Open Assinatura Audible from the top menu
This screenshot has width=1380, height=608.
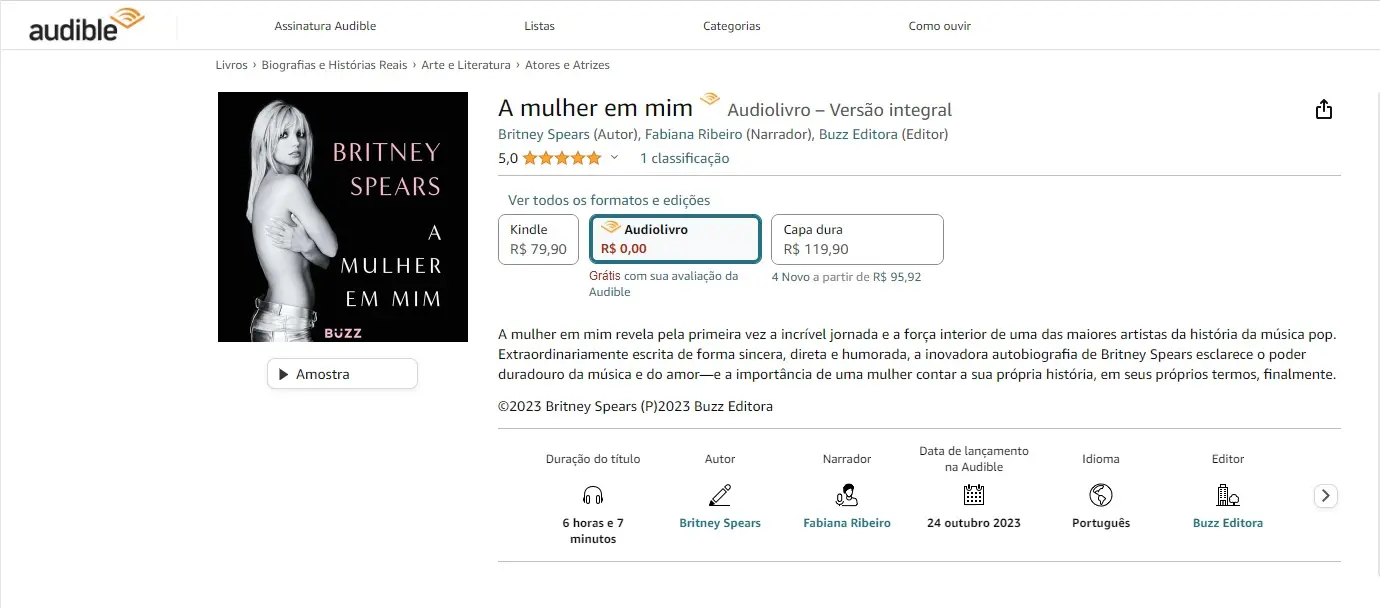pyautogui.click(x=325, y=25)
